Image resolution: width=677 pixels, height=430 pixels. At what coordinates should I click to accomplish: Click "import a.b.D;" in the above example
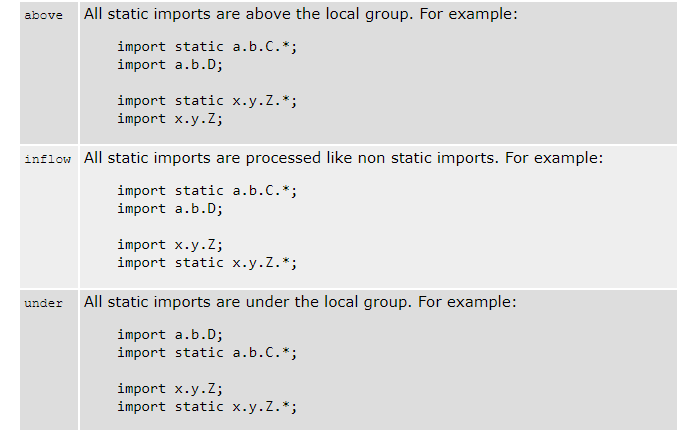pyautogui.click(x=170, y=65)
